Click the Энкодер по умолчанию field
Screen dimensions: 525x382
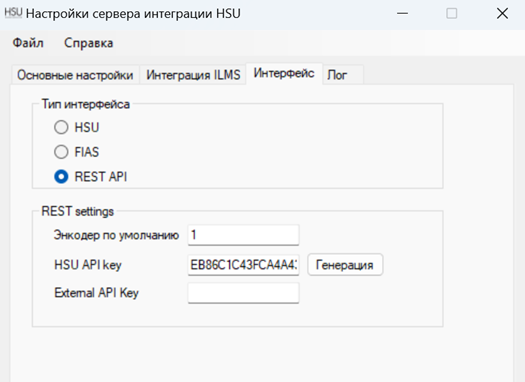pos(243,235)
